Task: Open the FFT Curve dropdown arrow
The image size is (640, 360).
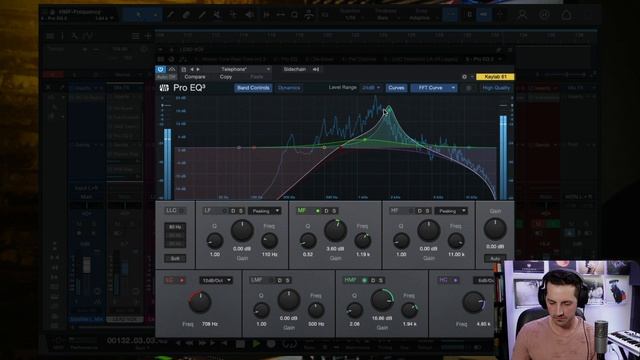Action: [x=453, y=88]
